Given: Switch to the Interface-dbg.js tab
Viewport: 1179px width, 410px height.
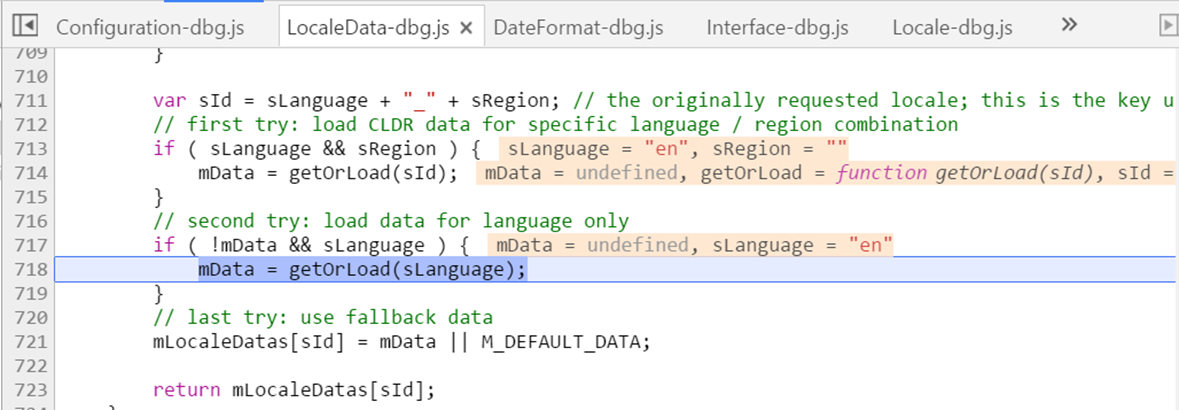Looking at the screenshot, I should click(777, 28).
